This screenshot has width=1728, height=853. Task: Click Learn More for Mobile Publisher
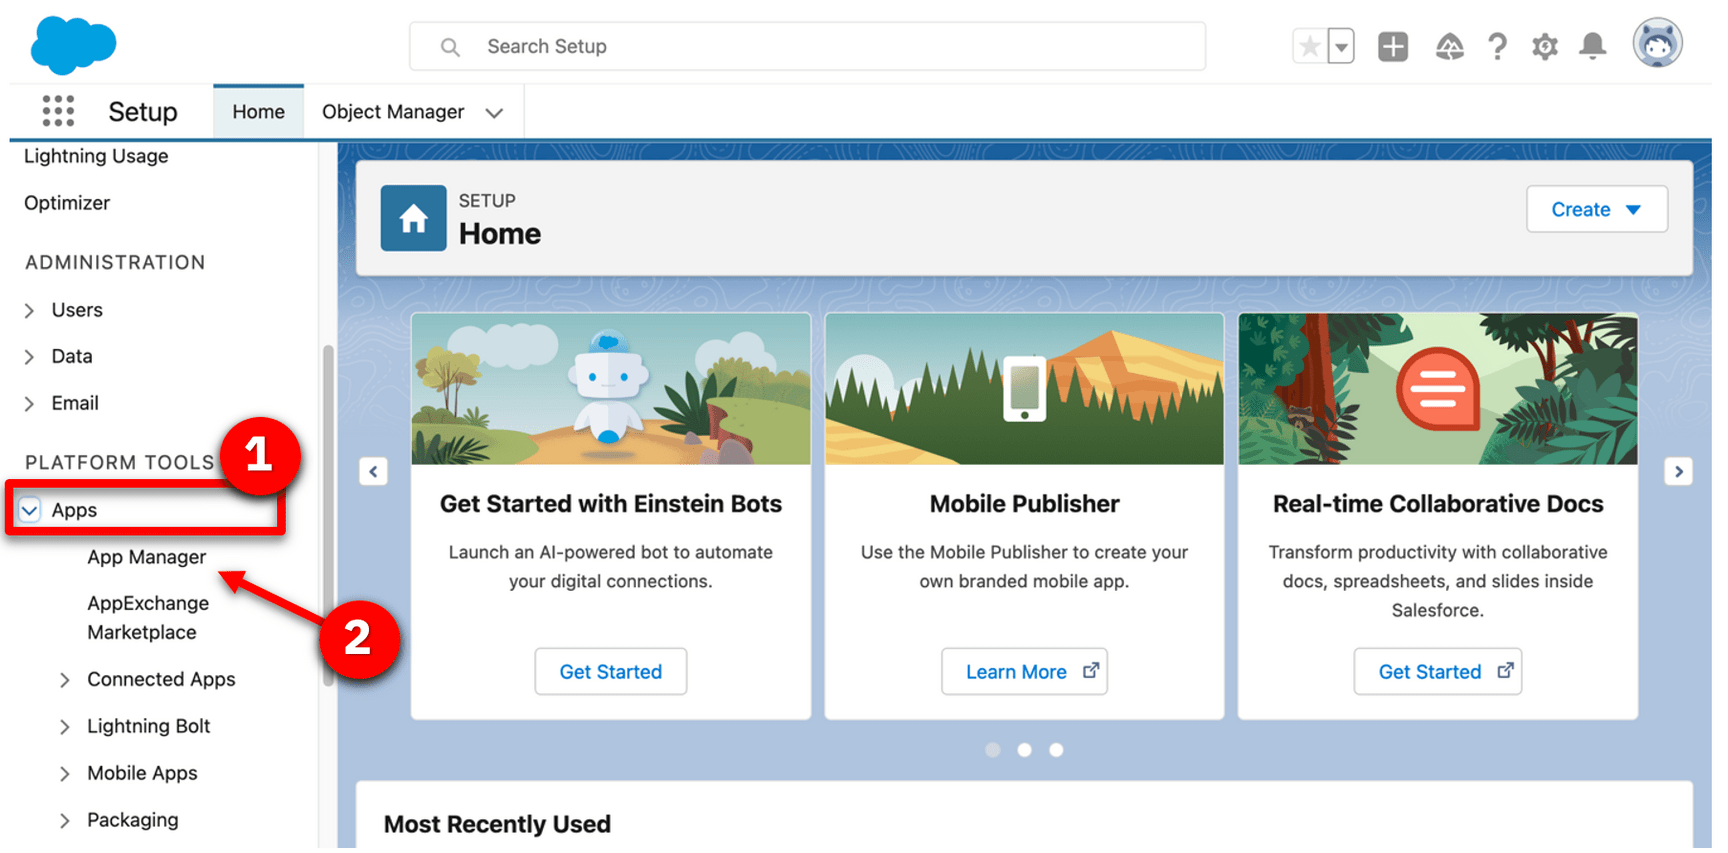(1023, 672)
